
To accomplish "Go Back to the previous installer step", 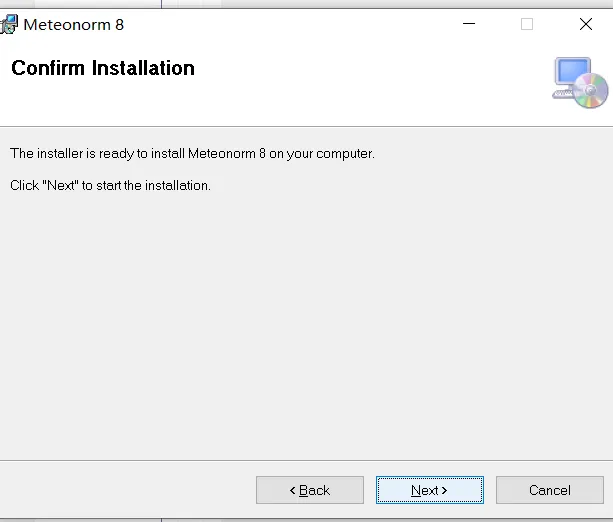I will point(309,490).
